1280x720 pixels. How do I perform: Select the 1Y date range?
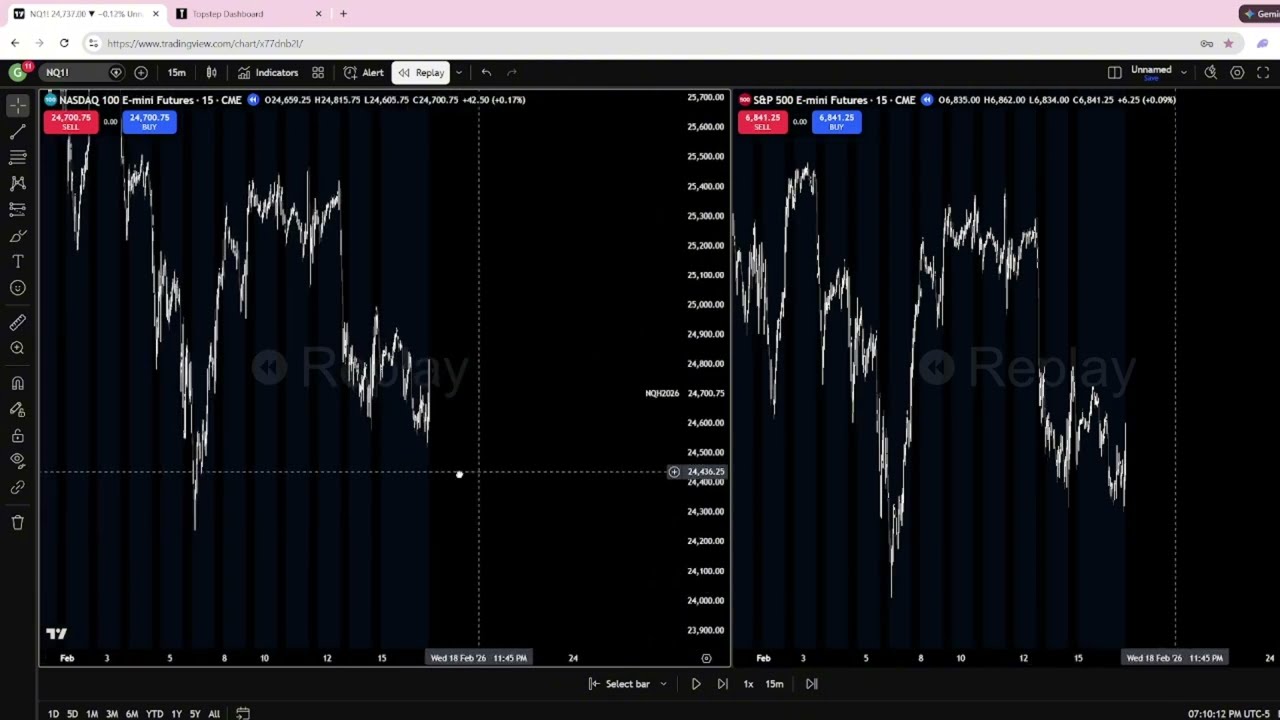click(176, 714)
